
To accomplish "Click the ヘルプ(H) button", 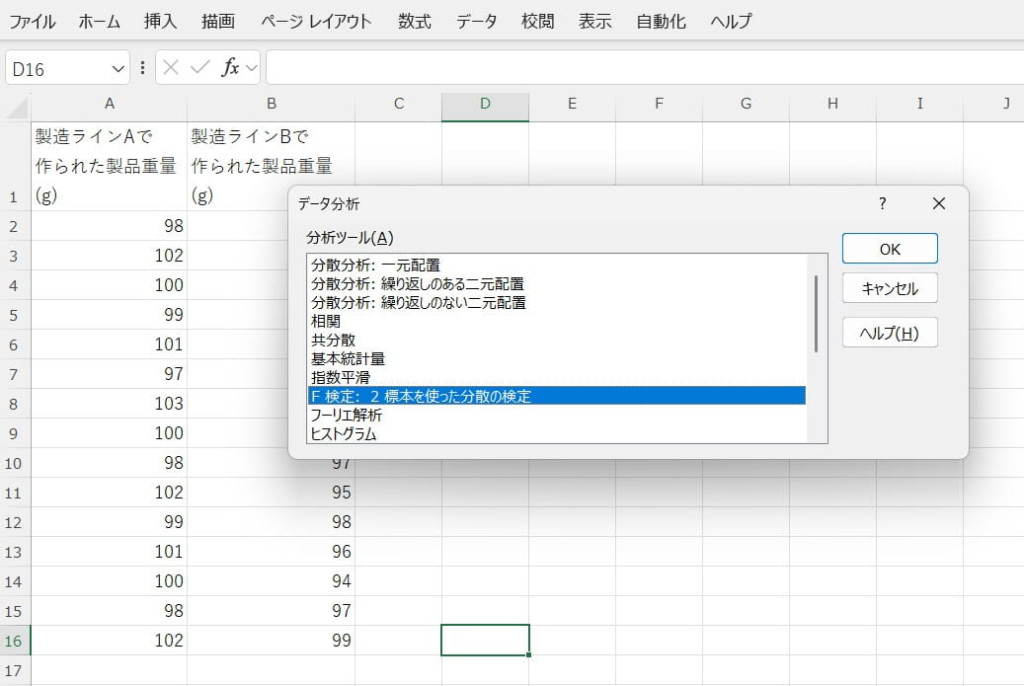I will (889, 333).
